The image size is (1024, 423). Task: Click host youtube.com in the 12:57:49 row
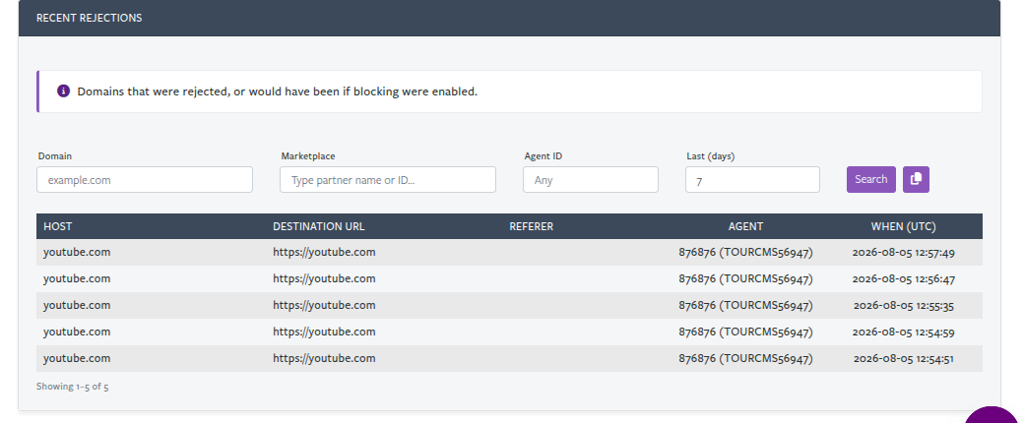(77, 252)
